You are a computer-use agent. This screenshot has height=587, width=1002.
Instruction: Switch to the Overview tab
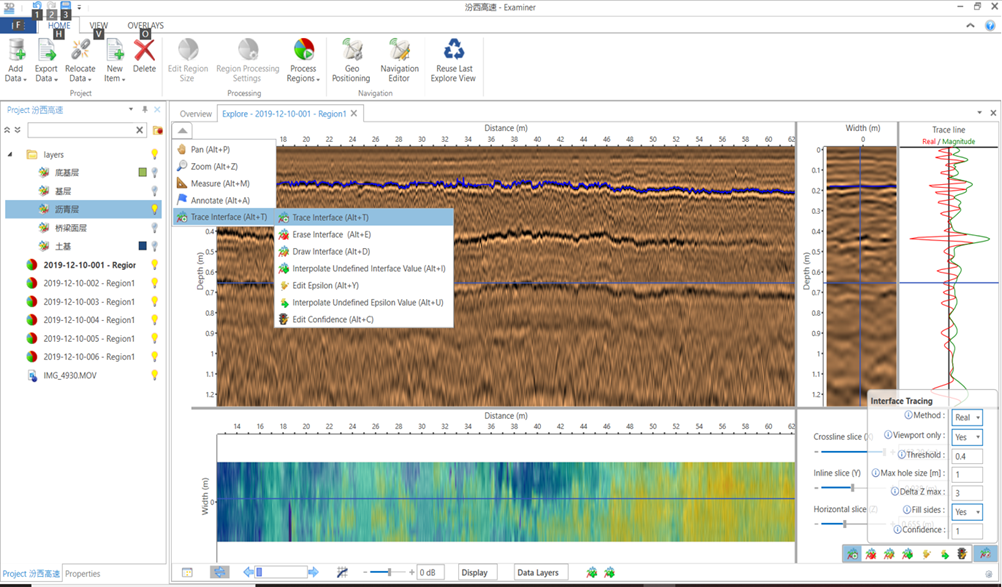tap(195, 114)
